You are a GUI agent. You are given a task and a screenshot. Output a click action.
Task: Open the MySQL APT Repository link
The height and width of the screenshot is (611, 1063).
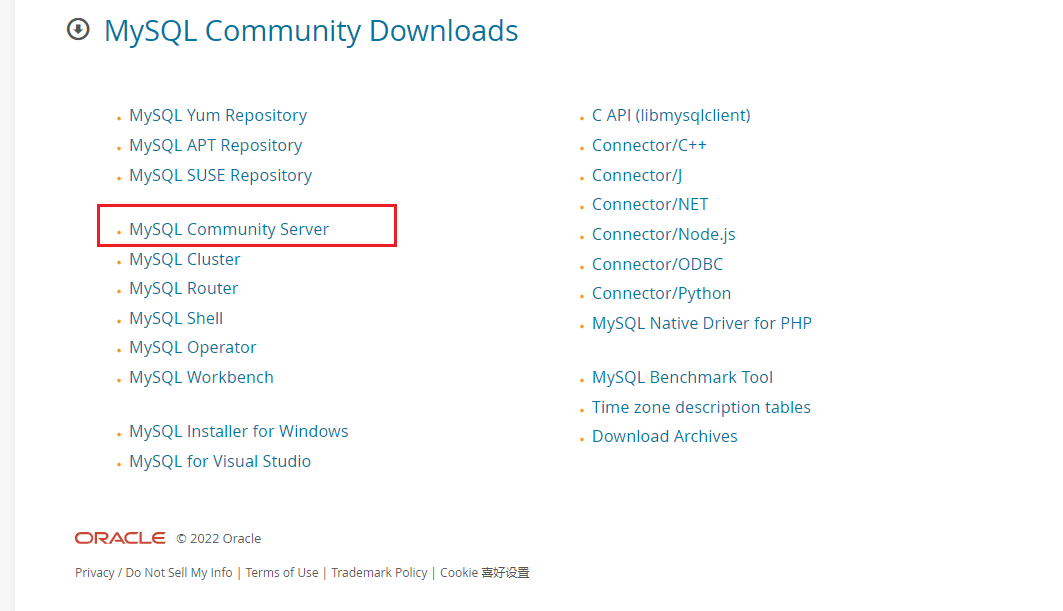(216, 145)
